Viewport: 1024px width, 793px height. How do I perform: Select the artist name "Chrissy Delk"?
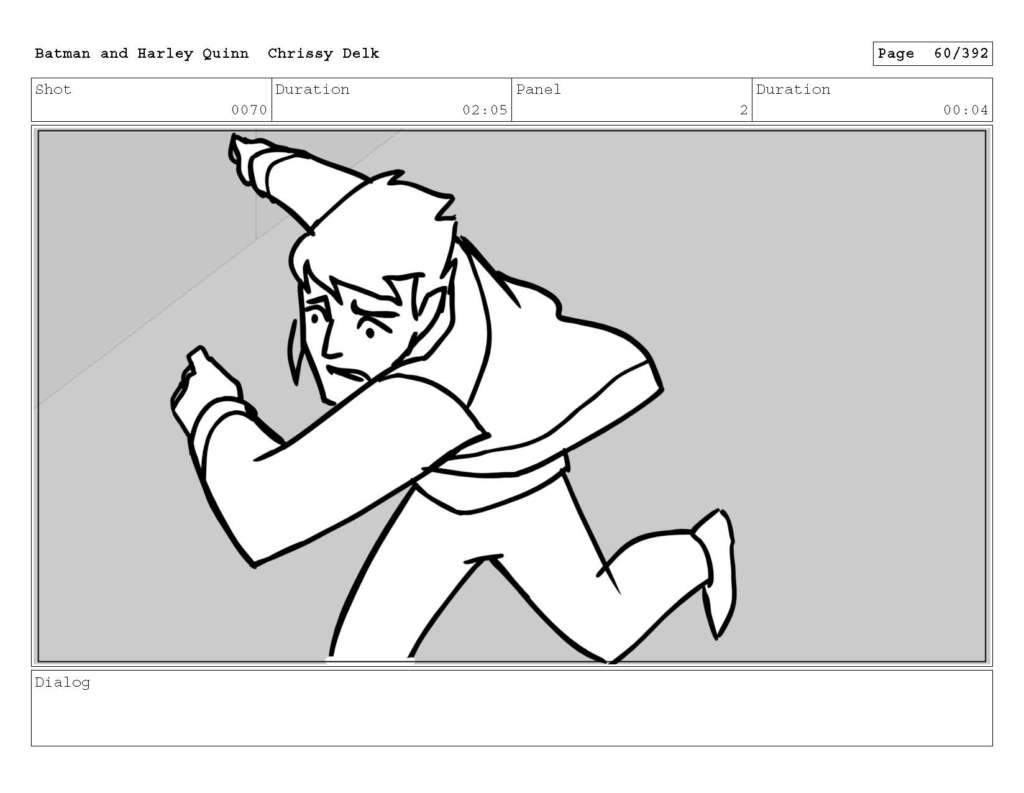point(323,54)
